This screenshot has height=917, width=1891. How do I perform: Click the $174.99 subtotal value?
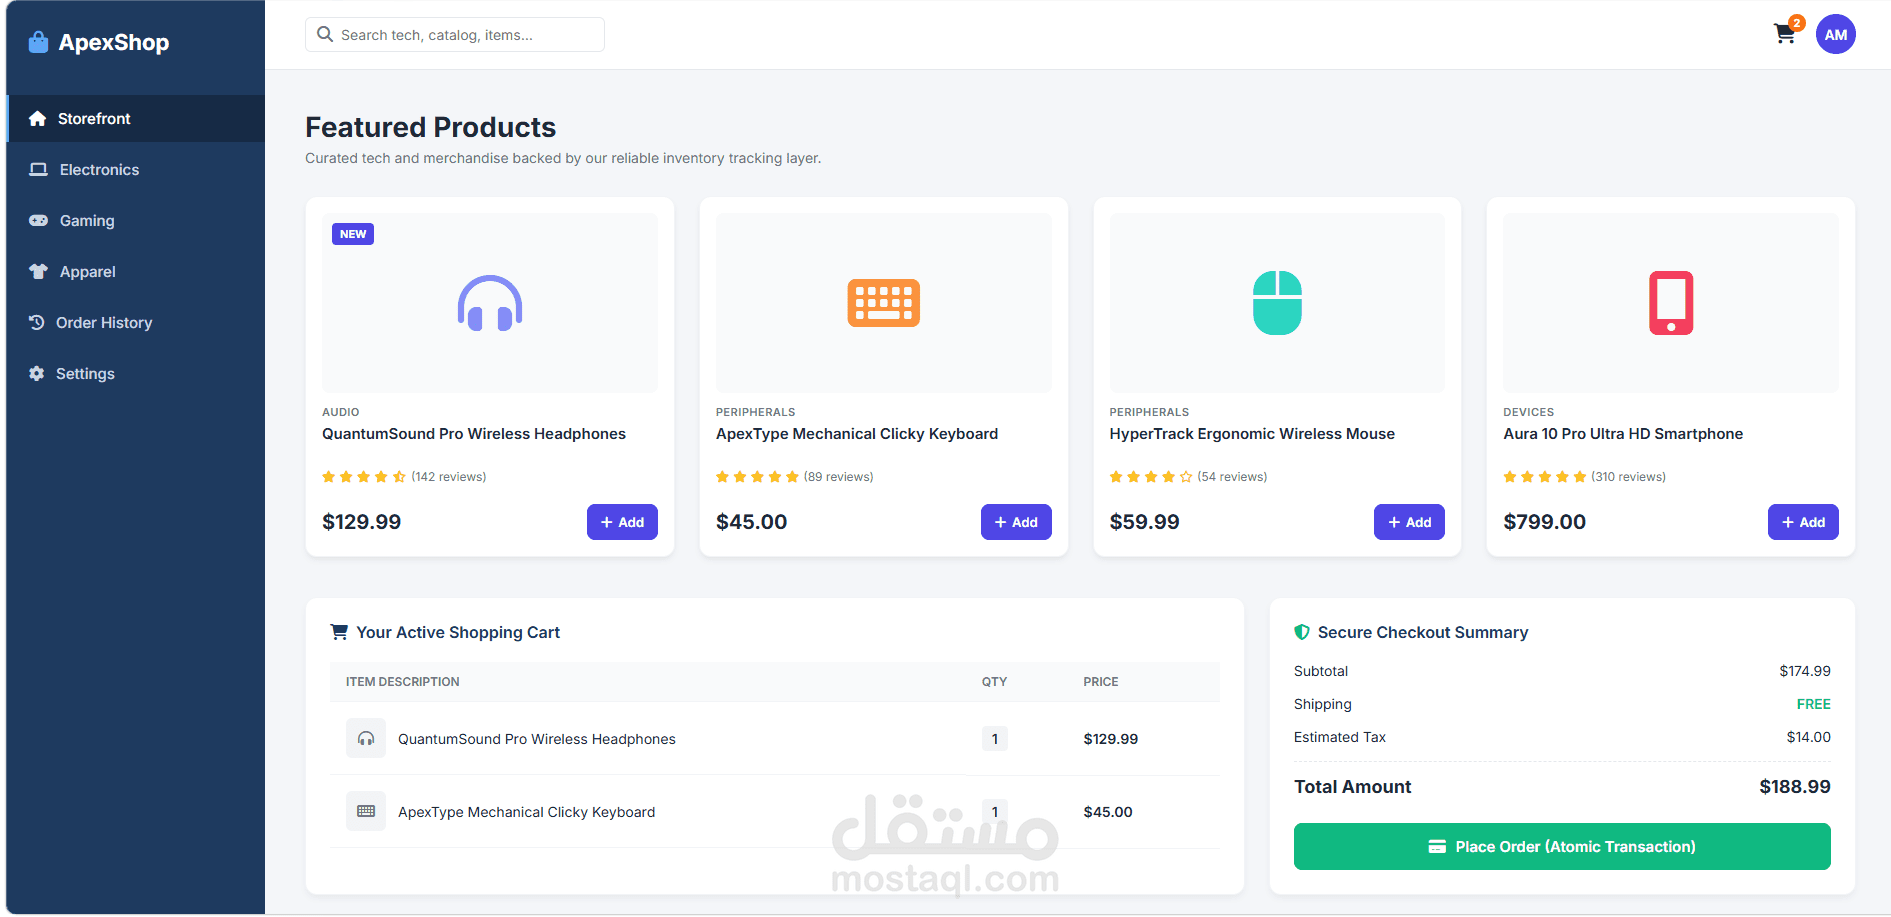click(1805, 671)
